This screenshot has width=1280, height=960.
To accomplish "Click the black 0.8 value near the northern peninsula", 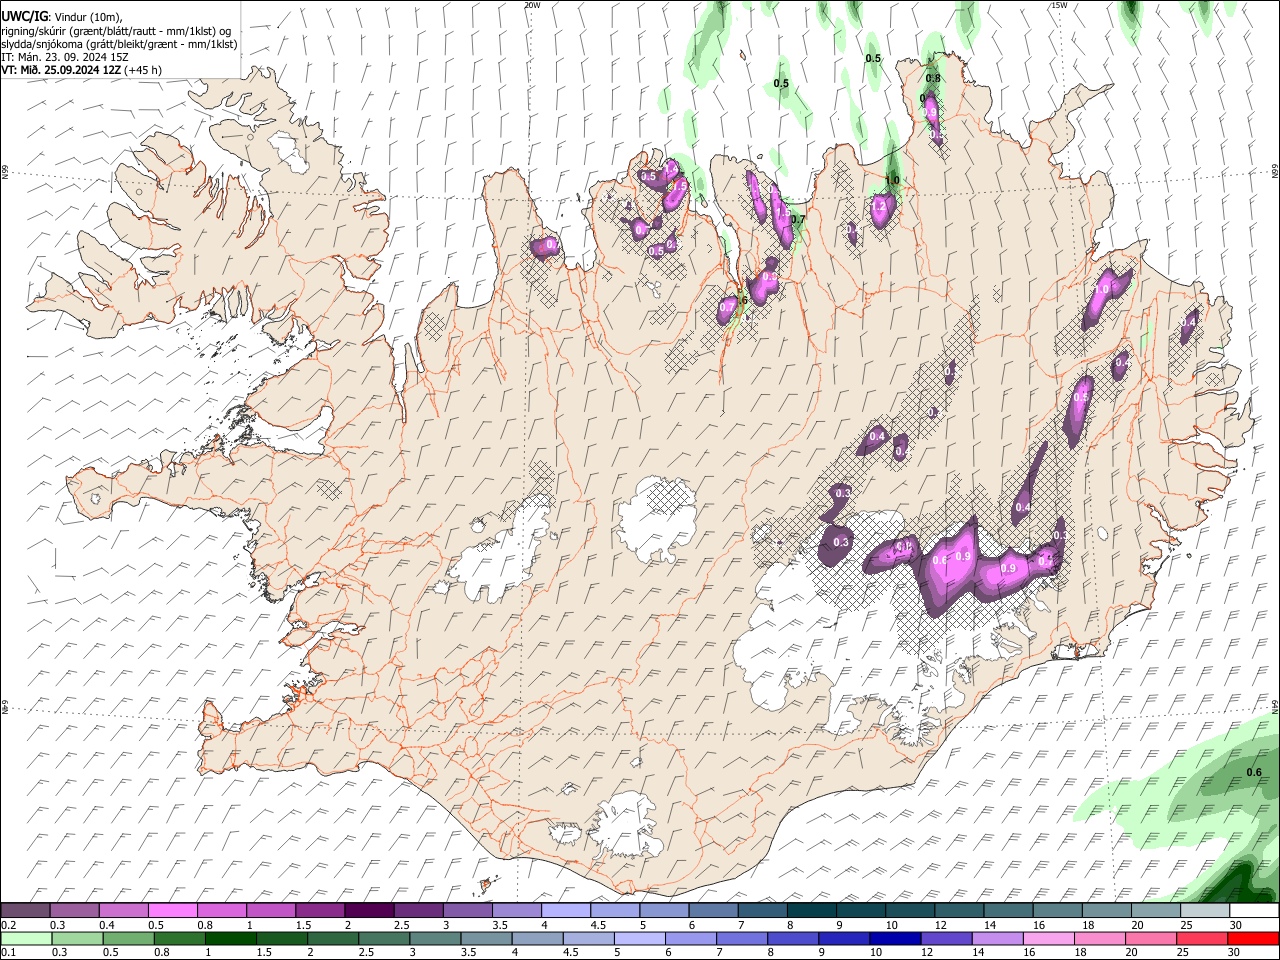I will [933, 78].
